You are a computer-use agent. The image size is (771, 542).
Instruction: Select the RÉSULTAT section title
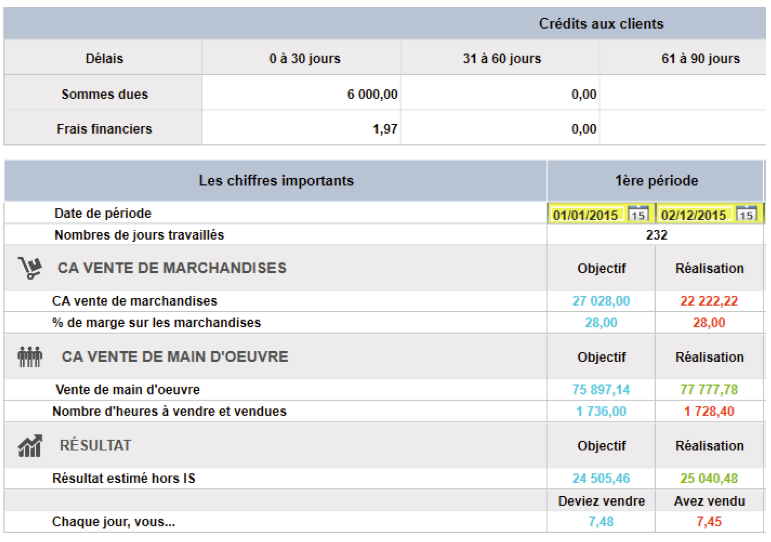coord(95,446)
